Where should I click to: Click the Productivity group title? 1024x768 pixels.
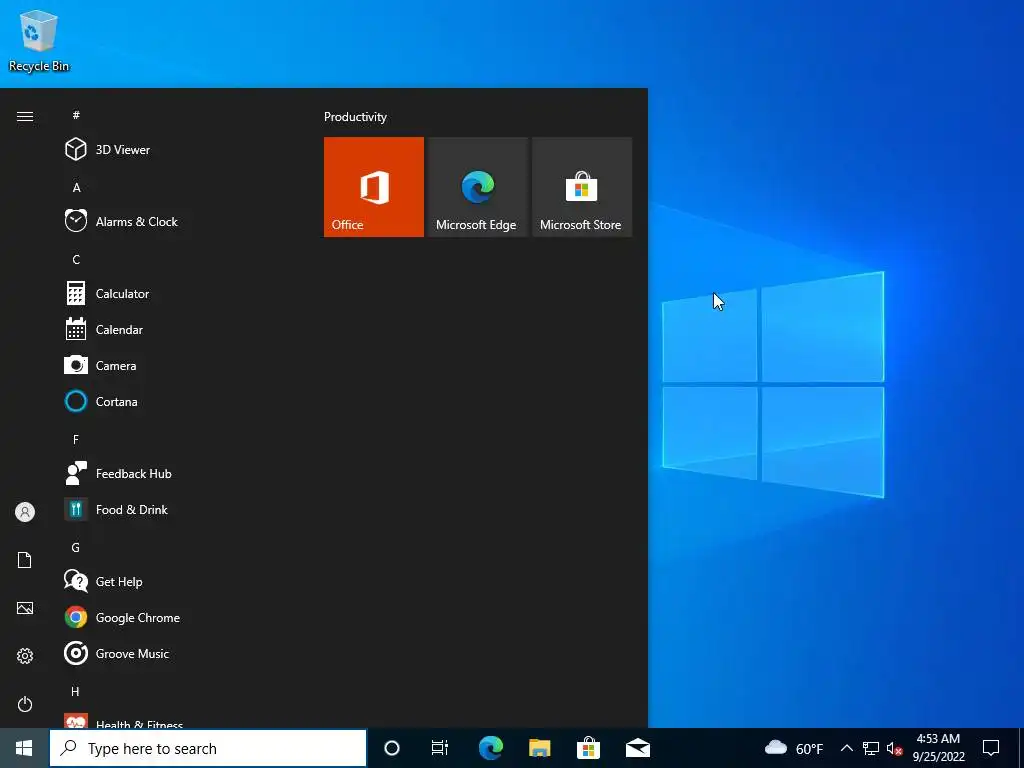355,117
